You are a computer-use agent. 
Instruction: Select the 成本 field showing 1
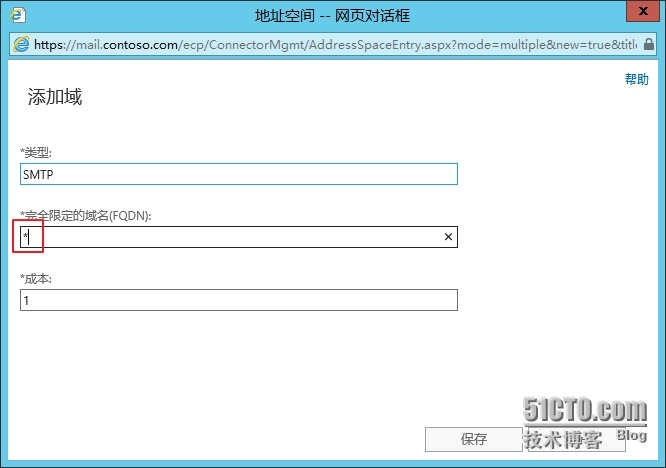238,300
